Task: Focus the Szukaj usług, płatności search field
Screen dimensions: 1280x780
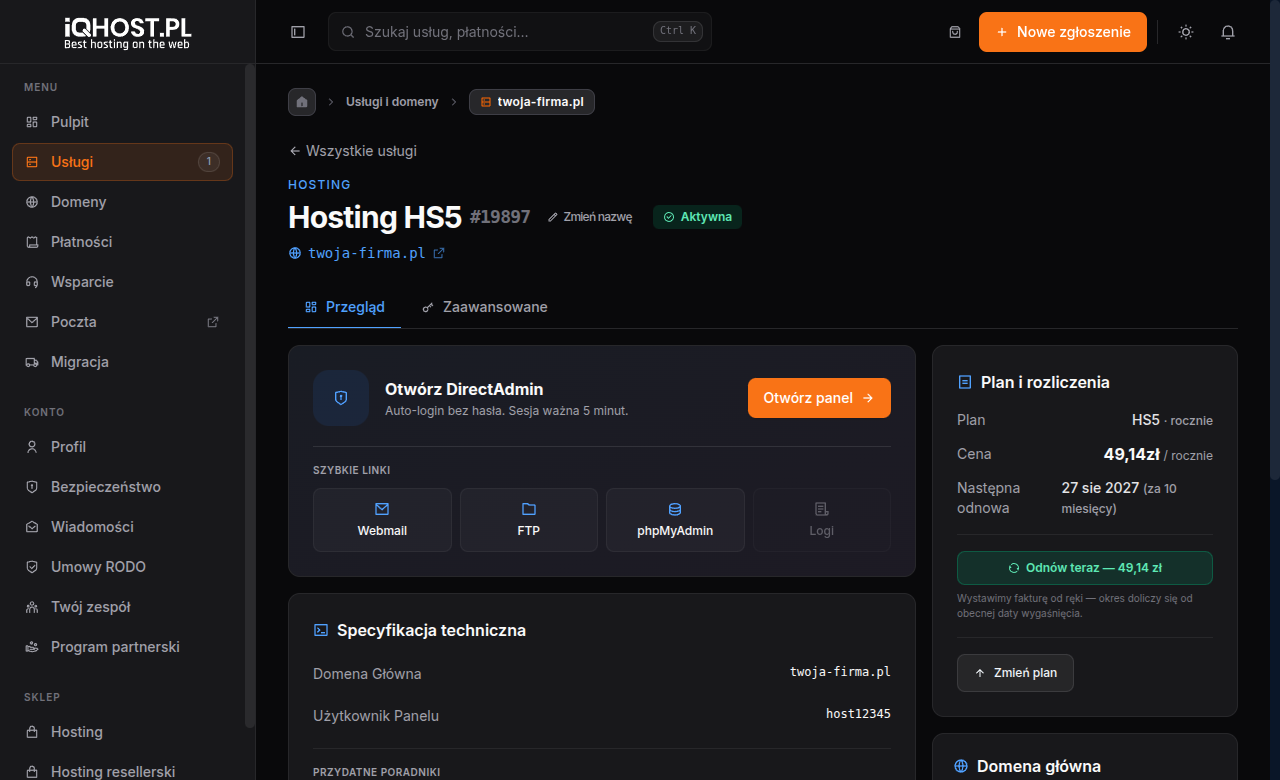Action: click(520, 32)
